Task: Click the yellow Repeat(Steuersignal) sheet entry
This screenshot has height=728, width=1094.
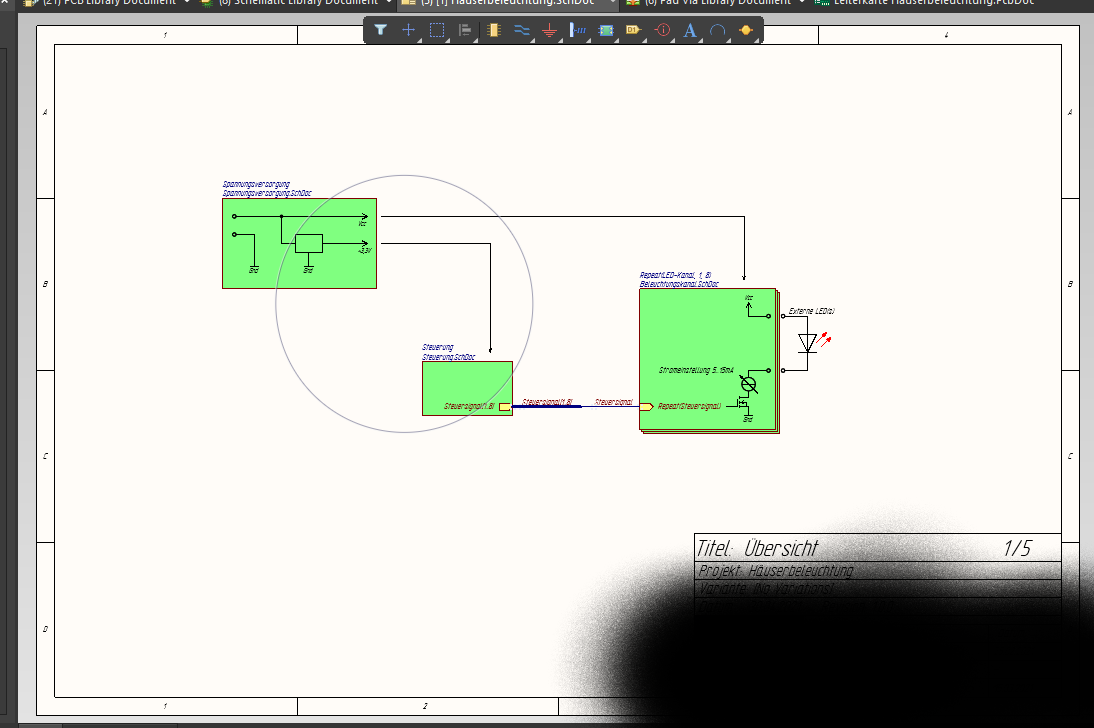Action: 646,406
